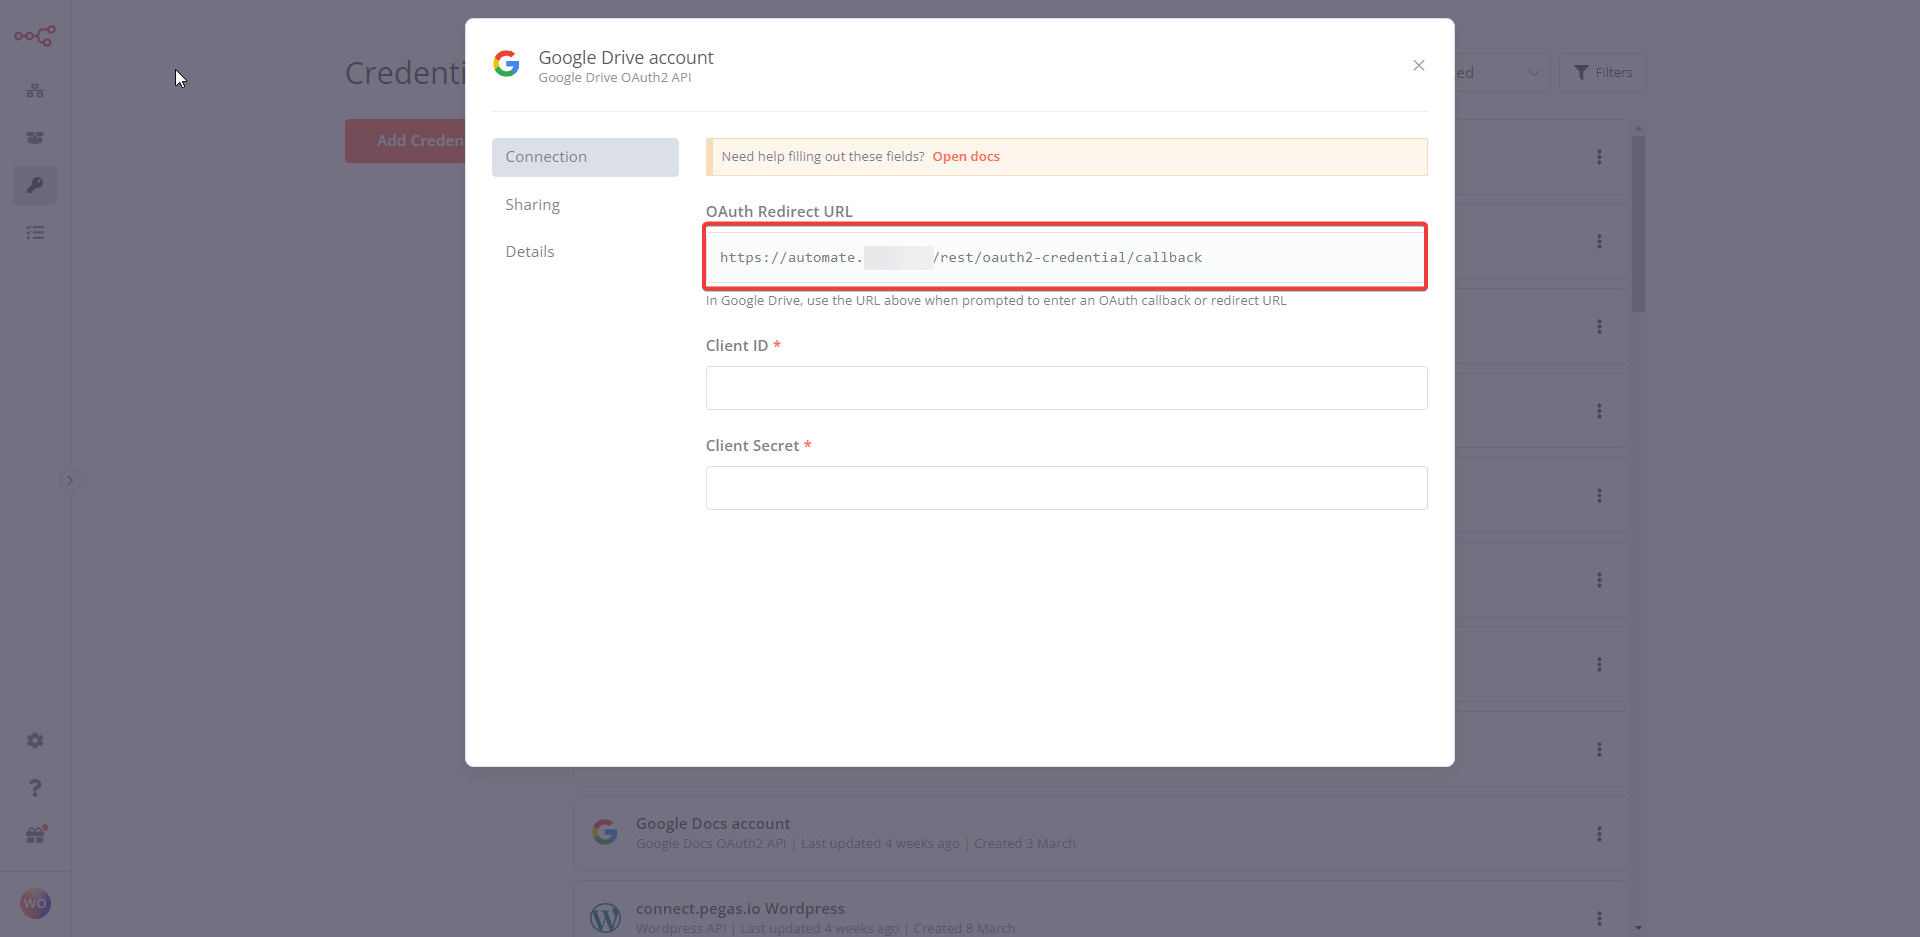
Task: Open the sort dropdown beside Filters
Action: [x=1500, y=73]
